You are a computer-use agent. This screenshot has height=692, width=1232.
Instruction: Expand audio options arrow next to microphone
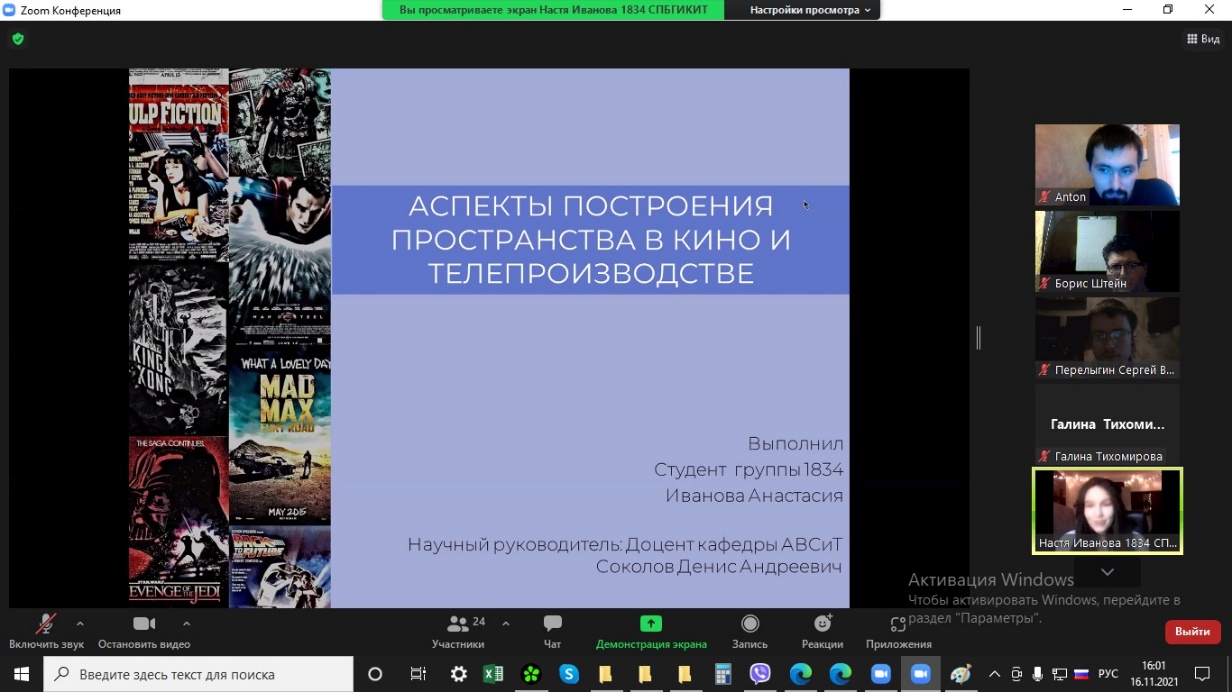[80, 623]
